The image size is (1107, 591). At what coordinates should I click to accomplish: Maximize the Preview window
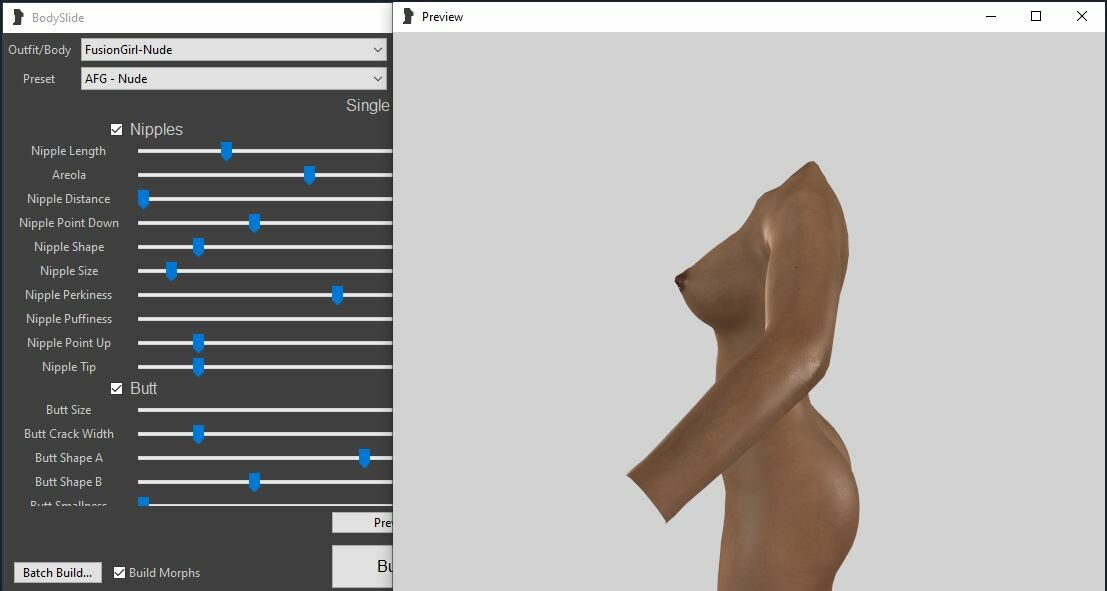point(1036,16)
